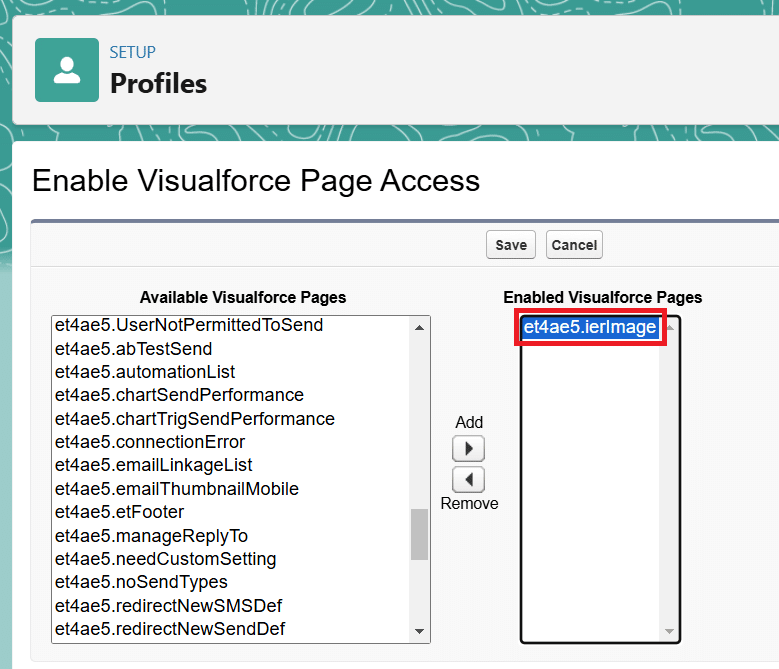
Task: Click the Profiles setup person icon
Action: (67, 70)
